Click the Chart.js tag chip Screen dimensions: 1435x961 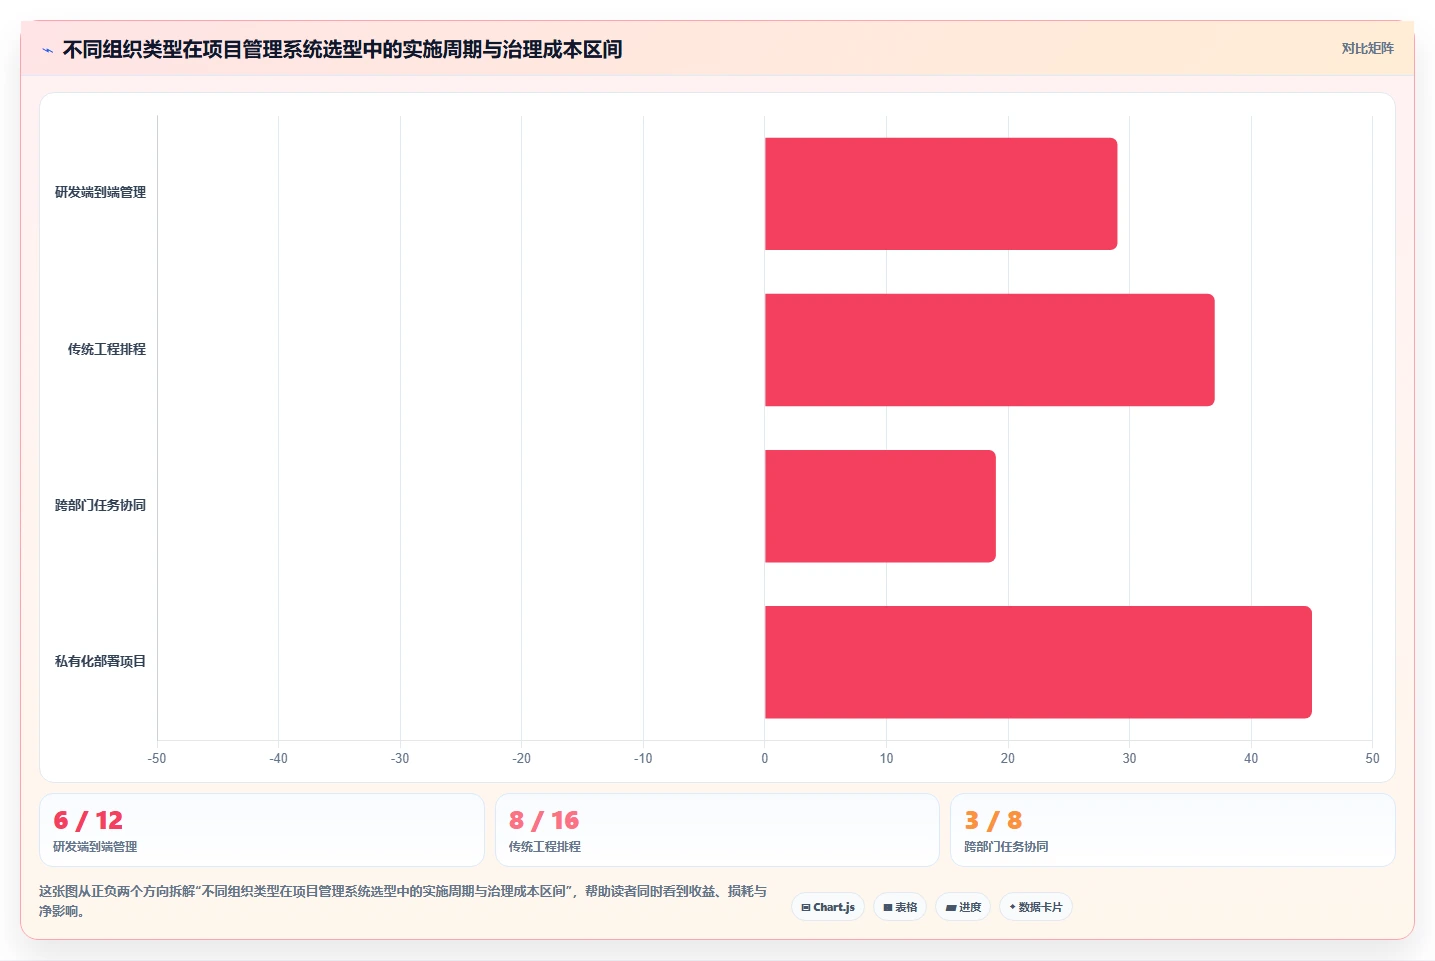[x=828, y=907]
